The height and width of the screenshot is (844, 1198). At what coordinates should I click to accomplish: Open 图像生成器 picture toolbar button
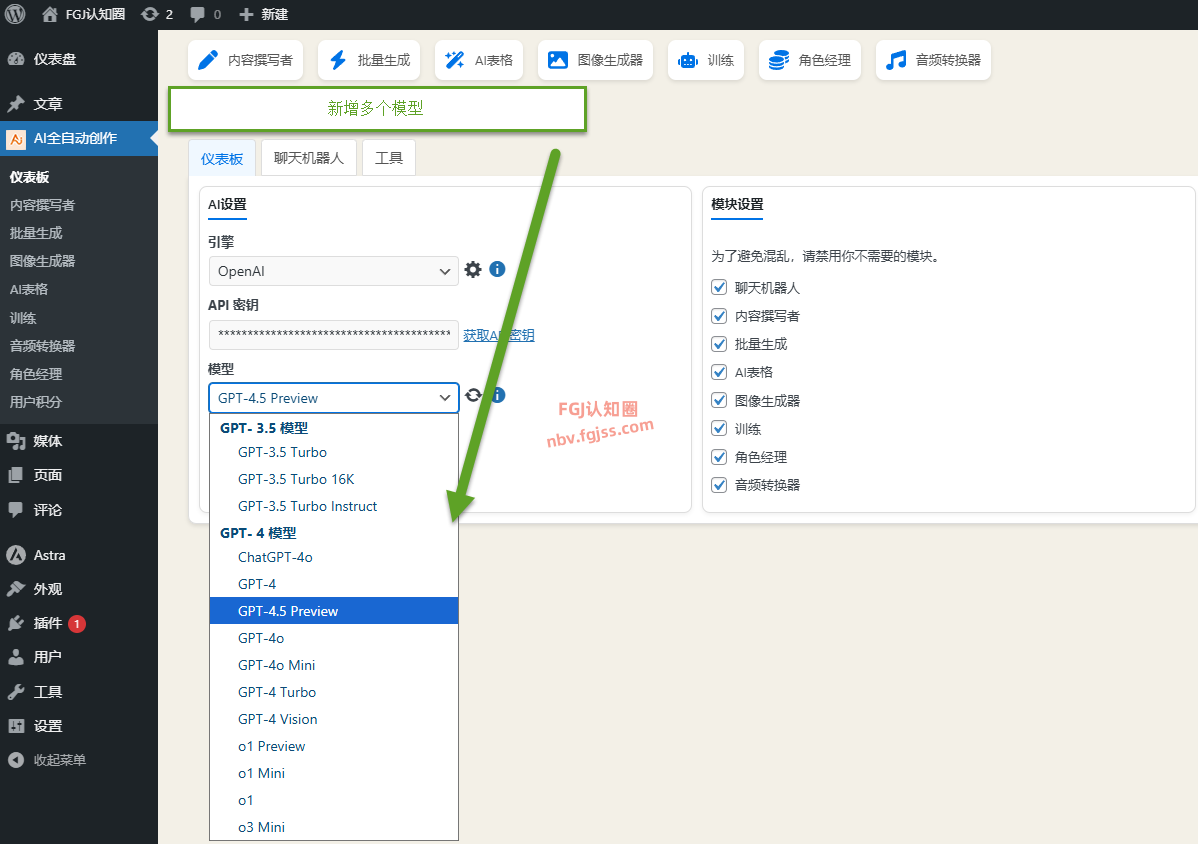point(595,60)
